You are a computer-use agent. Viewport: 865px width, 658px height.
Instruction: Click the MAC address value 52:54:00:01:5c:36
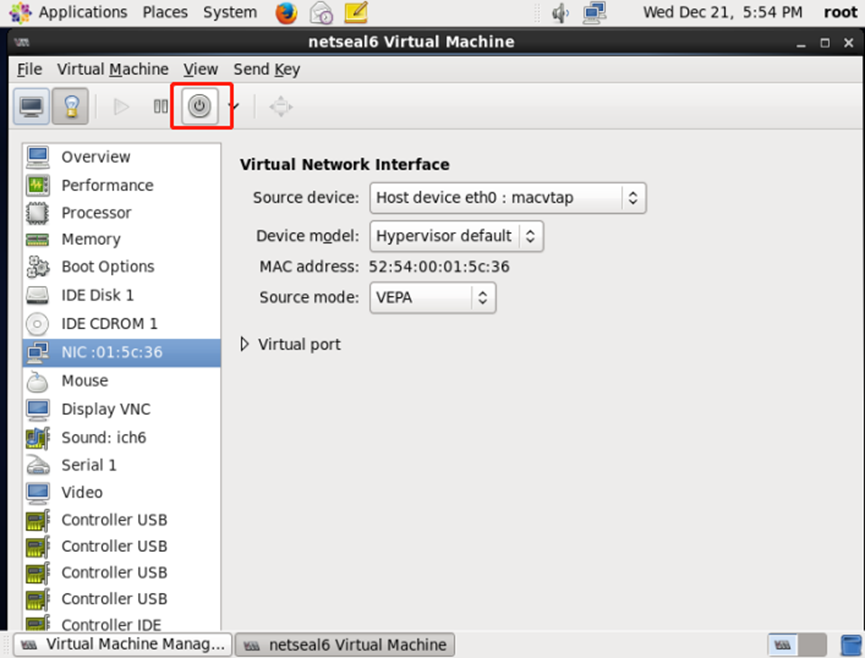click(439, 266)
